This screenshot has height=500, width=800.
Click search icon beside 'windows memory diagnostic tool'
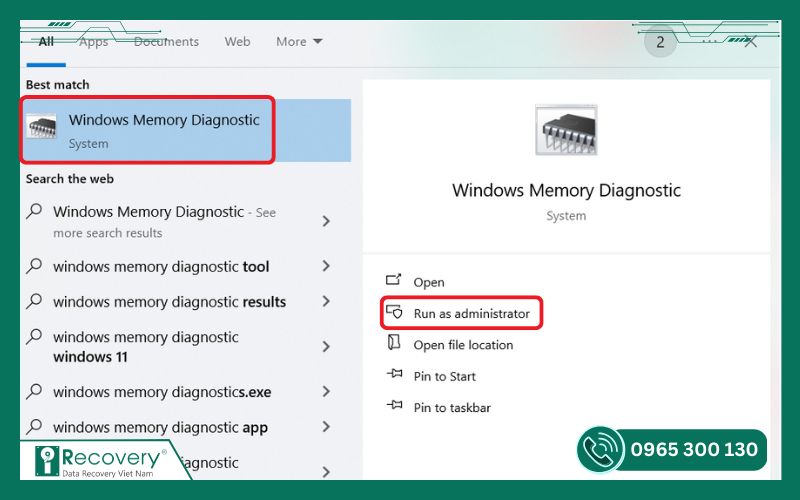coord(34,265)
